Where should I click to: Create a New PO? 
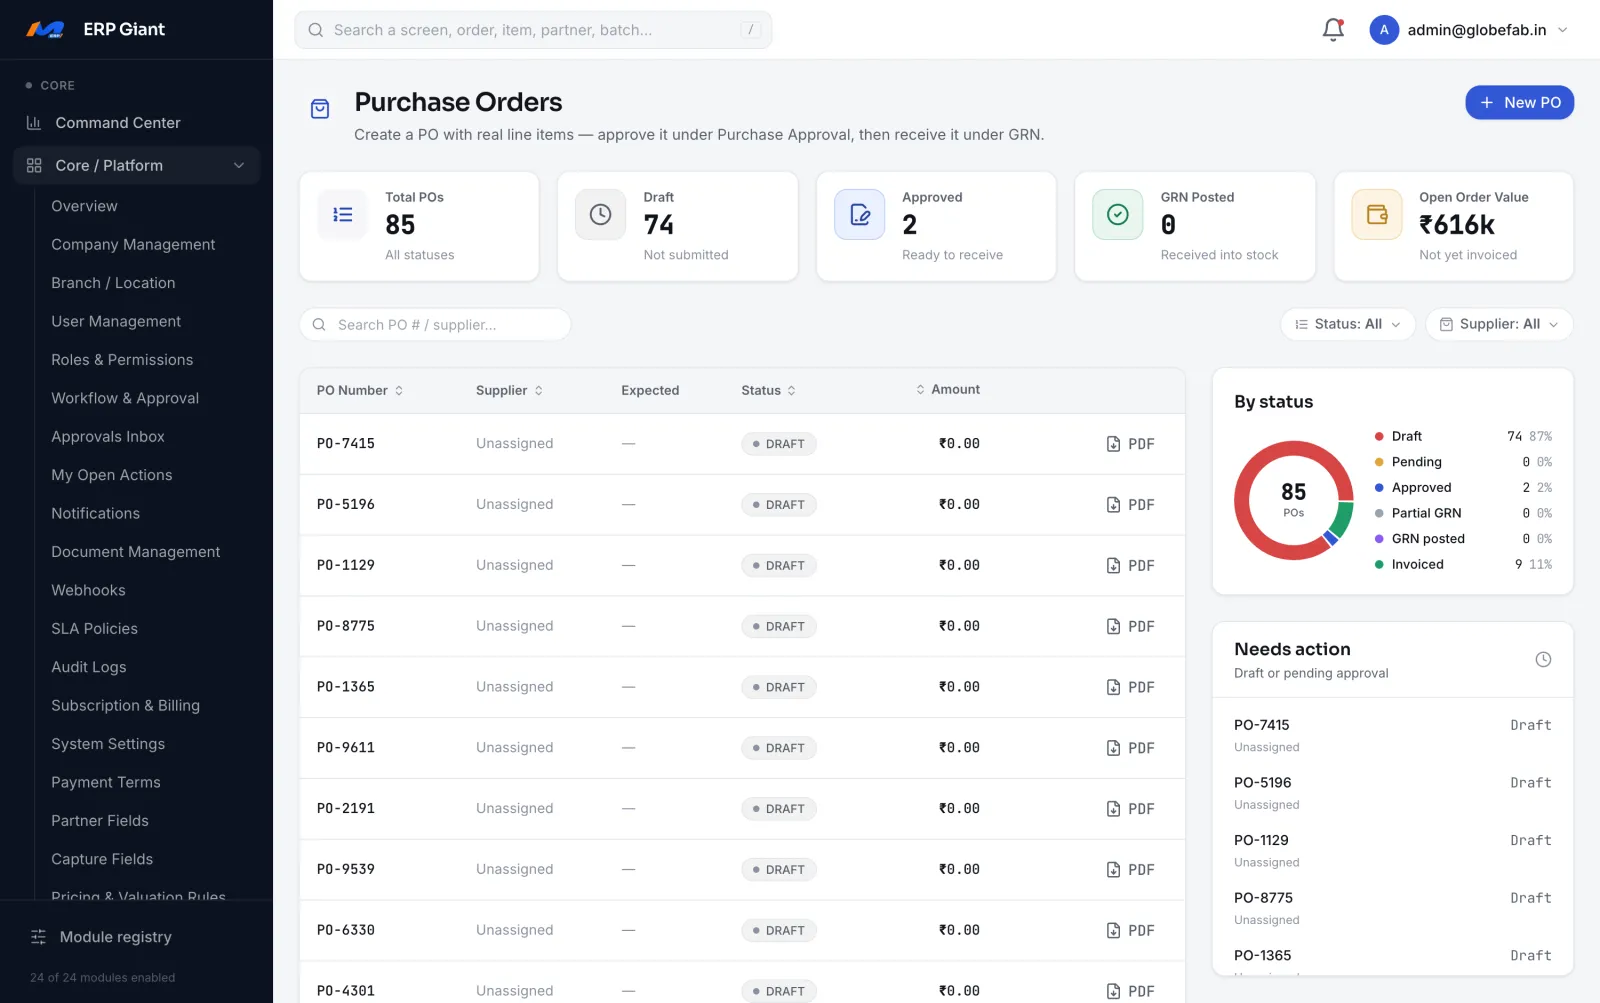tap(1519, 103)
